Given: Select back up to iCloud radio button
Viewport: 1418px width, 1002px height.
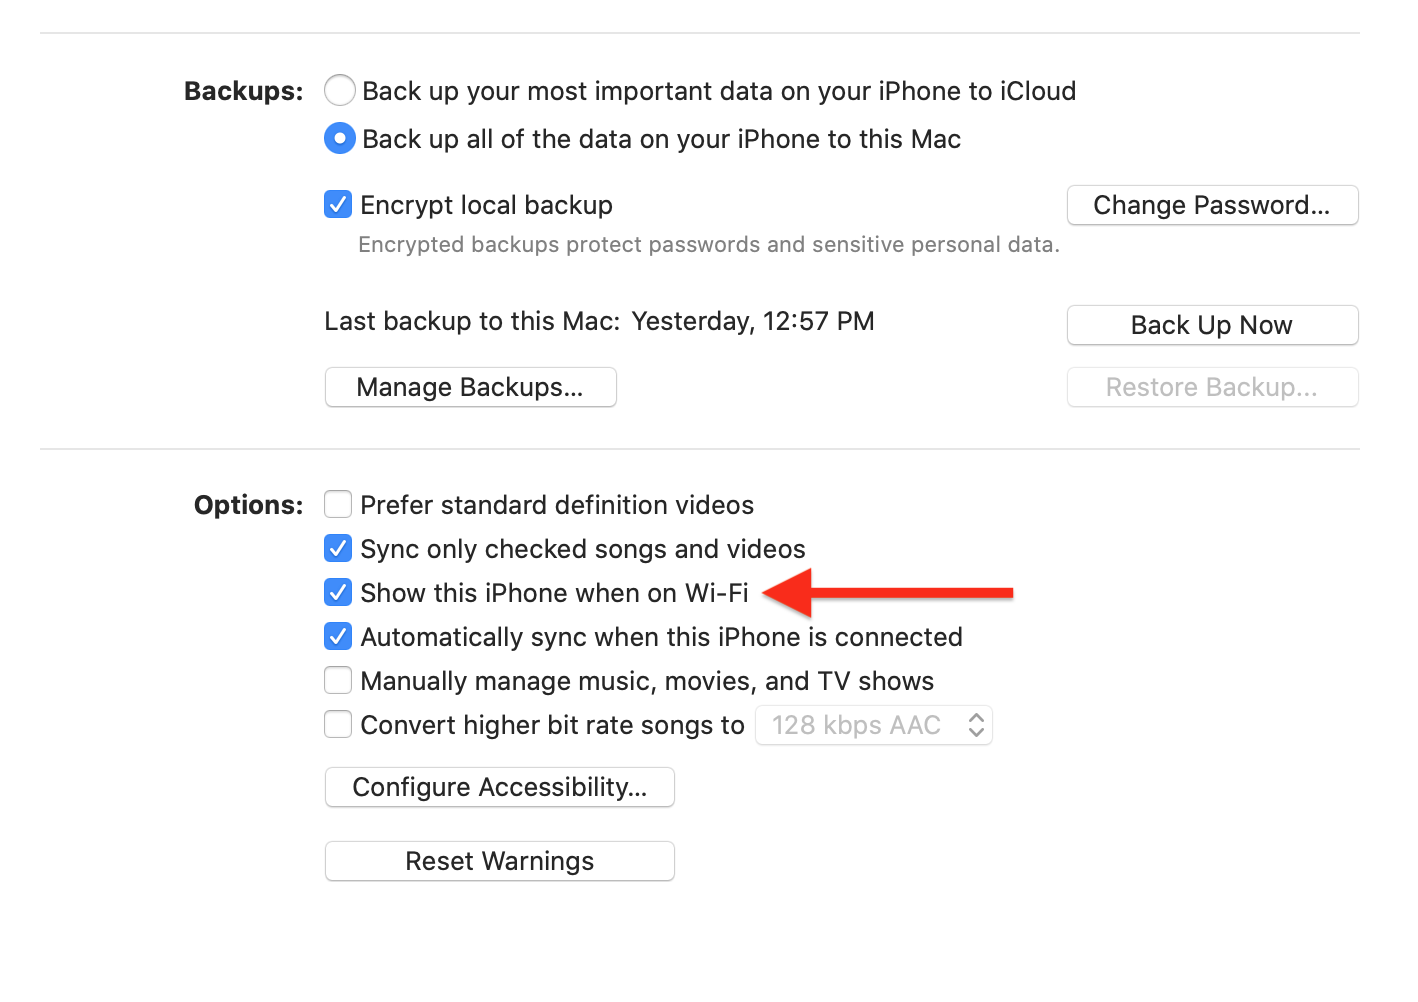Looking at the screenshot, I should point(340,91).
